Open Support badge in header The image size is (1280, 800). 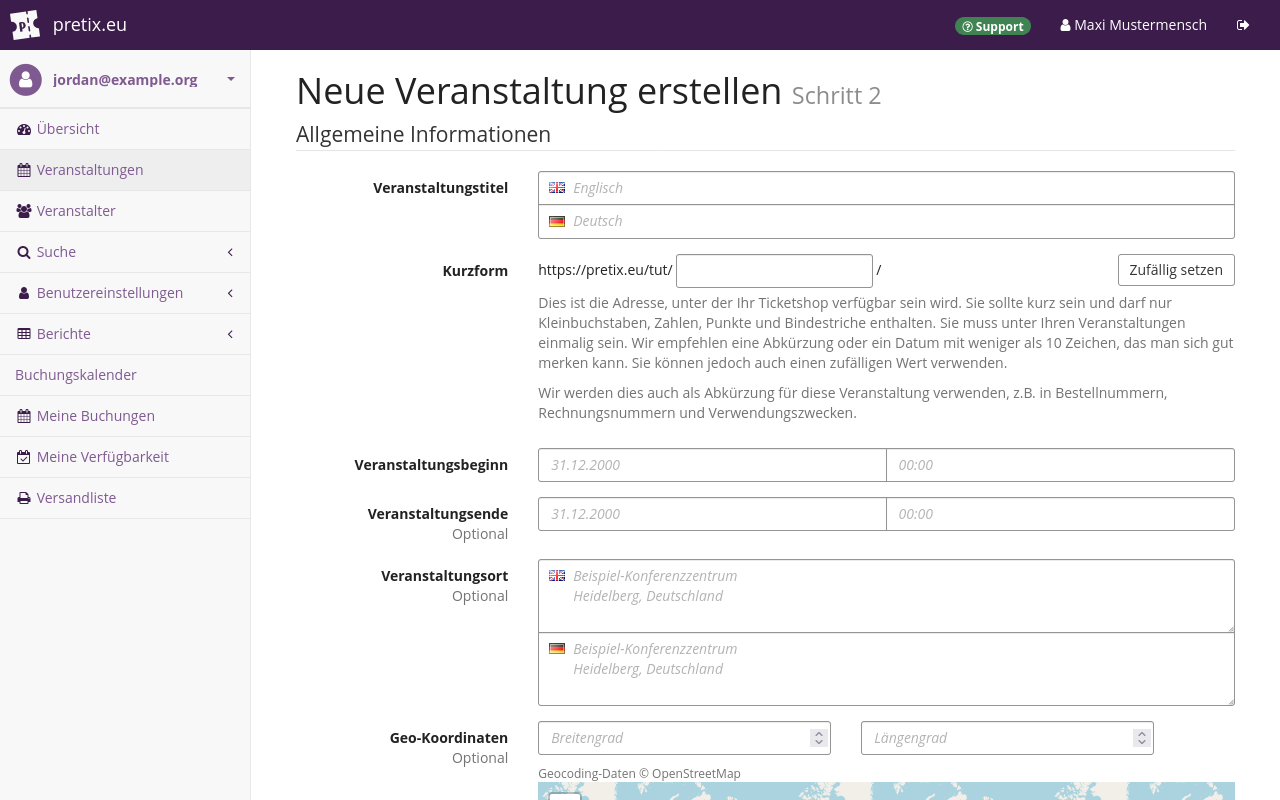992,26
